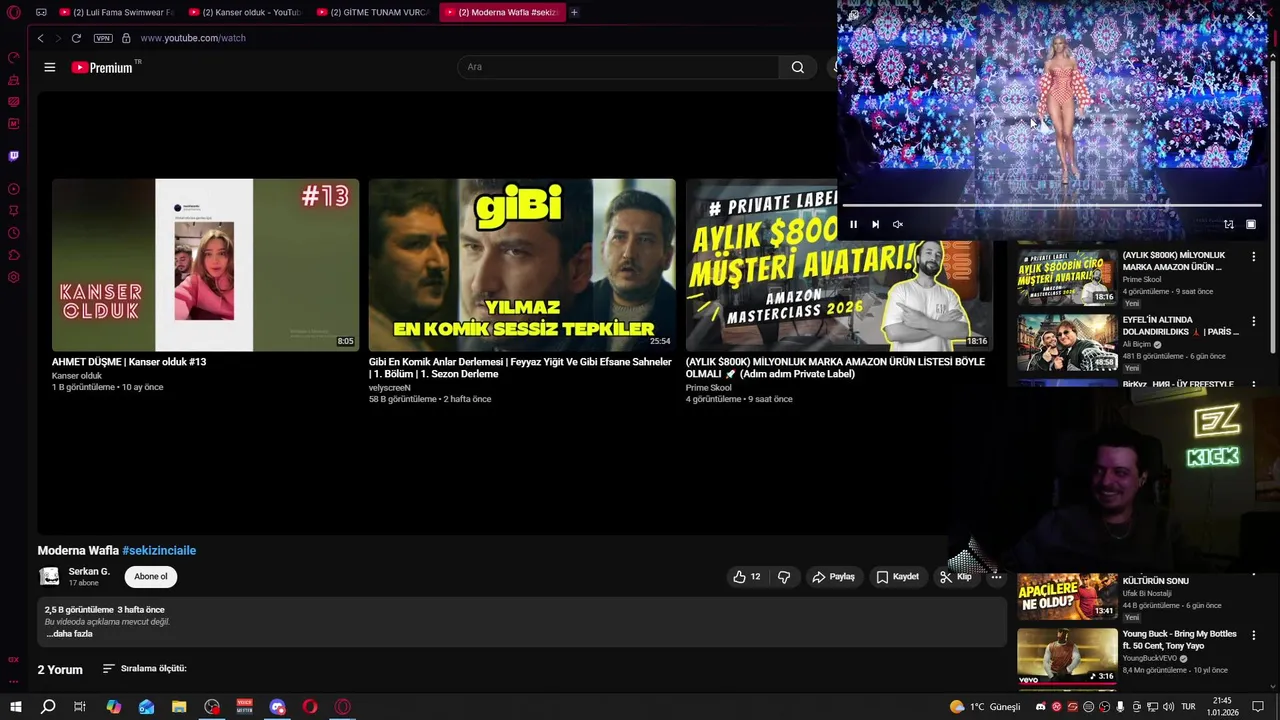Open options for Young Buck video

click(1253, 635)
